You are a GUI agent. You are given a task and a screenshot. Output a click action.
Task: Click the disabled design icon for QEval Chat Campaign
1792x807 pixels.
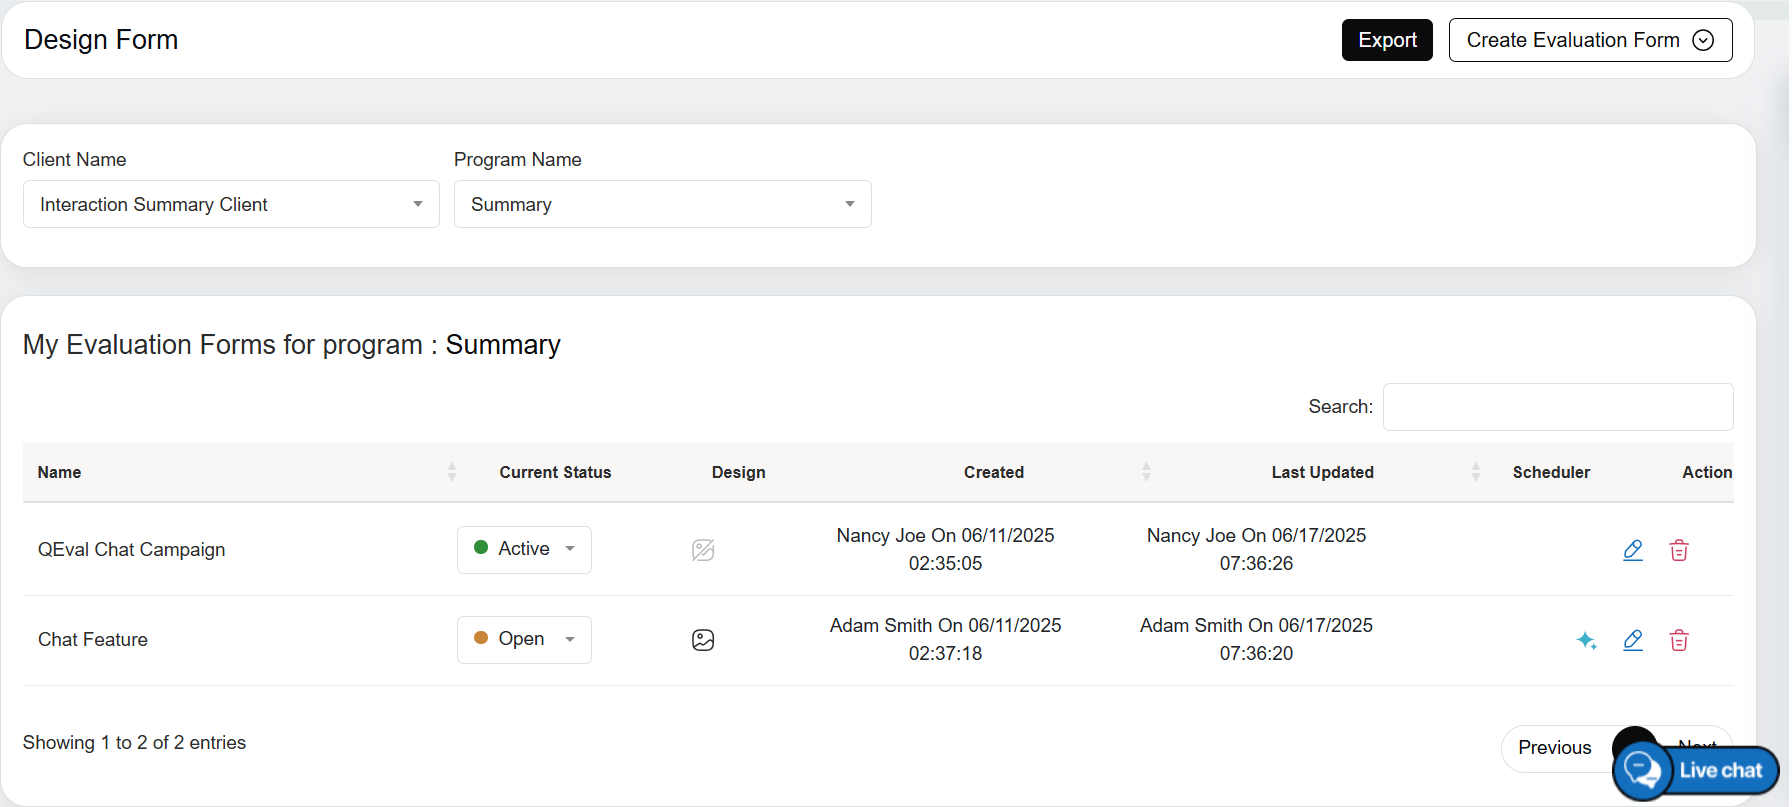[x=703, y=550]
